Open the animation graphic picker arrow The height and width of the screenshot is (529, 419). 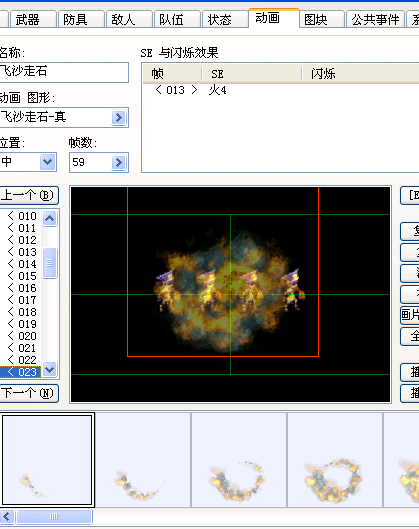tap(118, 117)
